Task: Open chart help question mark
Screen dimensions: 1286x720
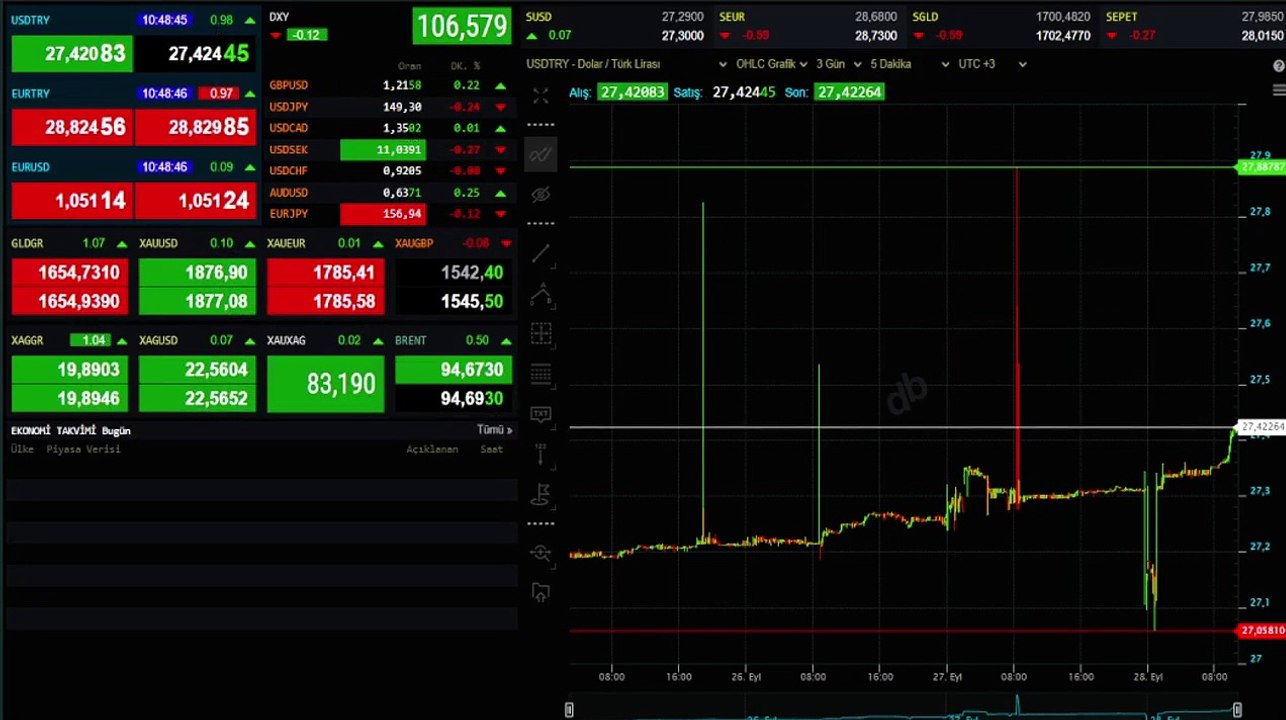Action: point(1279,66)
